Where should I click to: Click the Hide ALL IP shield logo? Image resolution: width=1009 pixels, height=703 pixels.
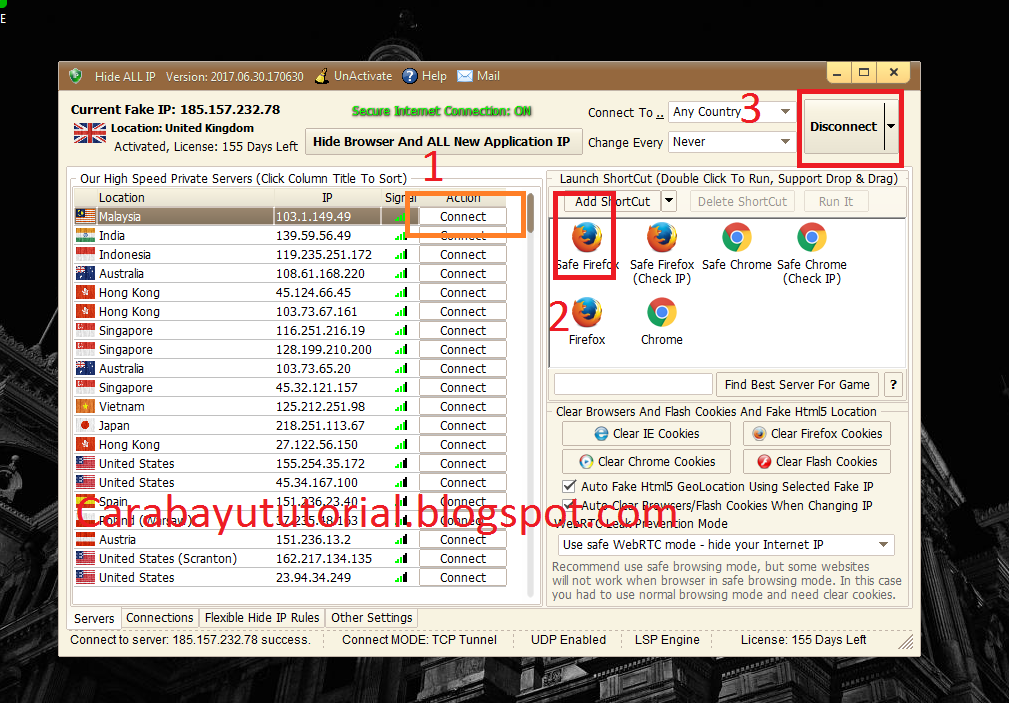pos(76,76)
